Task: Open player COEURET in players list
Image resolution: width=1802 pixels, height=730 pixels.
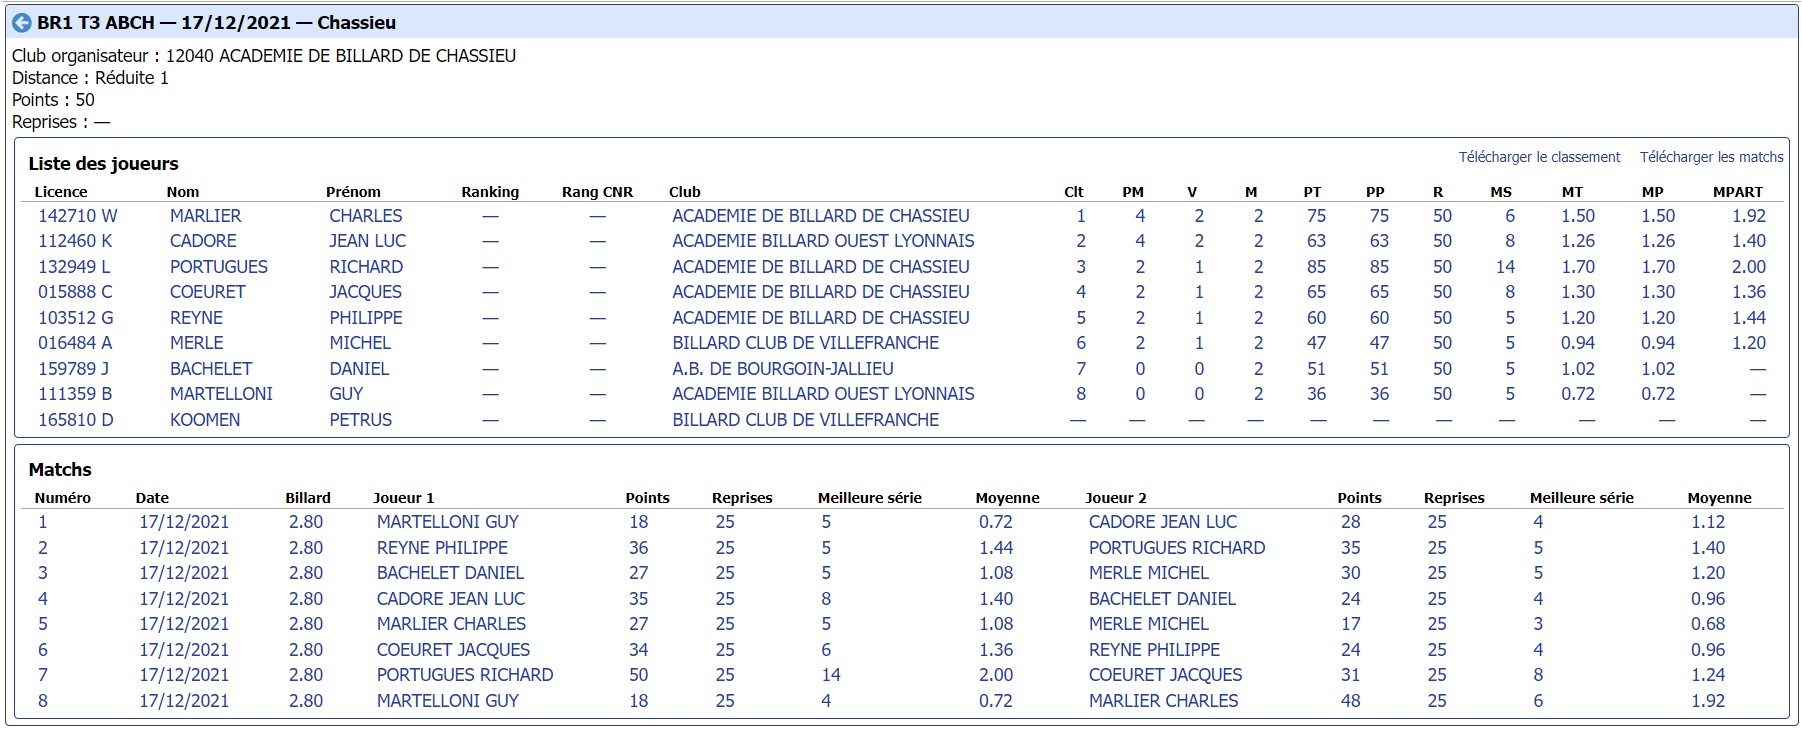Action: [x=208, y=292]
